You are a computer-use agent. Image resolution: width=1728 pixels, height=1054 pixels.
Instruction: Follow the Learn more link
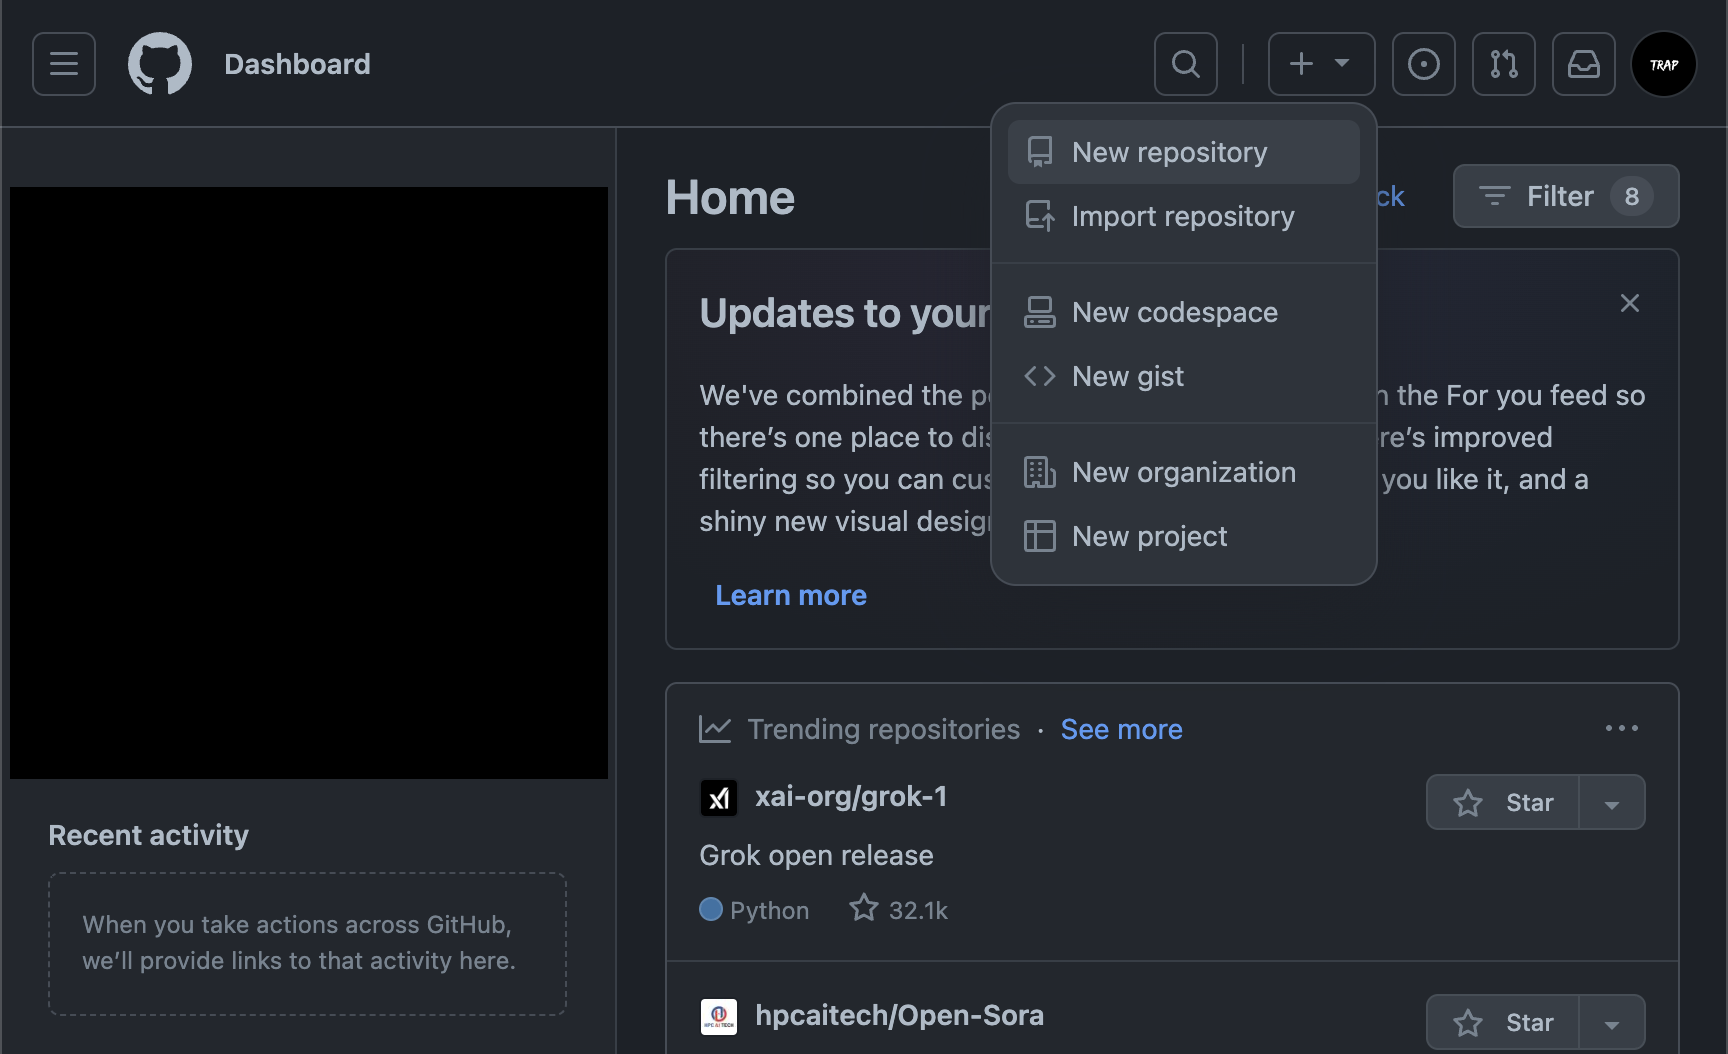pyautogui.click(x=791, y=595)
